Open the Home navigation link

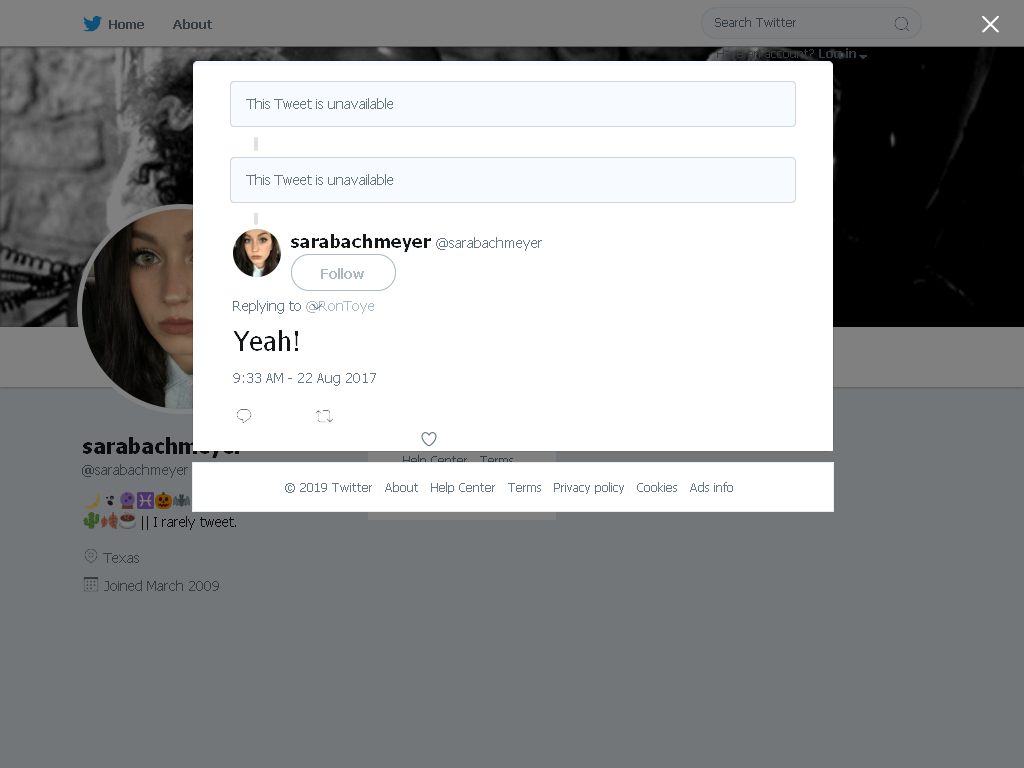125,24
